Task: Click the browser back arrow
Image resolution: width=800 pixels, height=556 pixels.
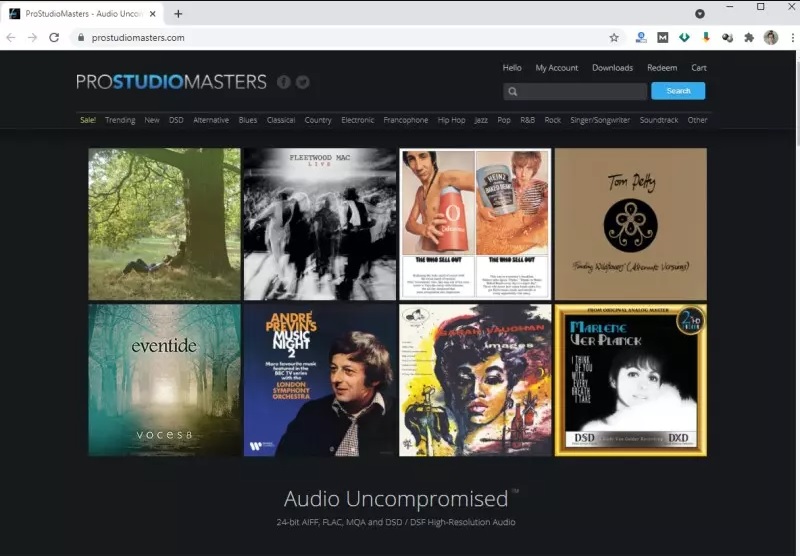Action: (x=11, y=38)
